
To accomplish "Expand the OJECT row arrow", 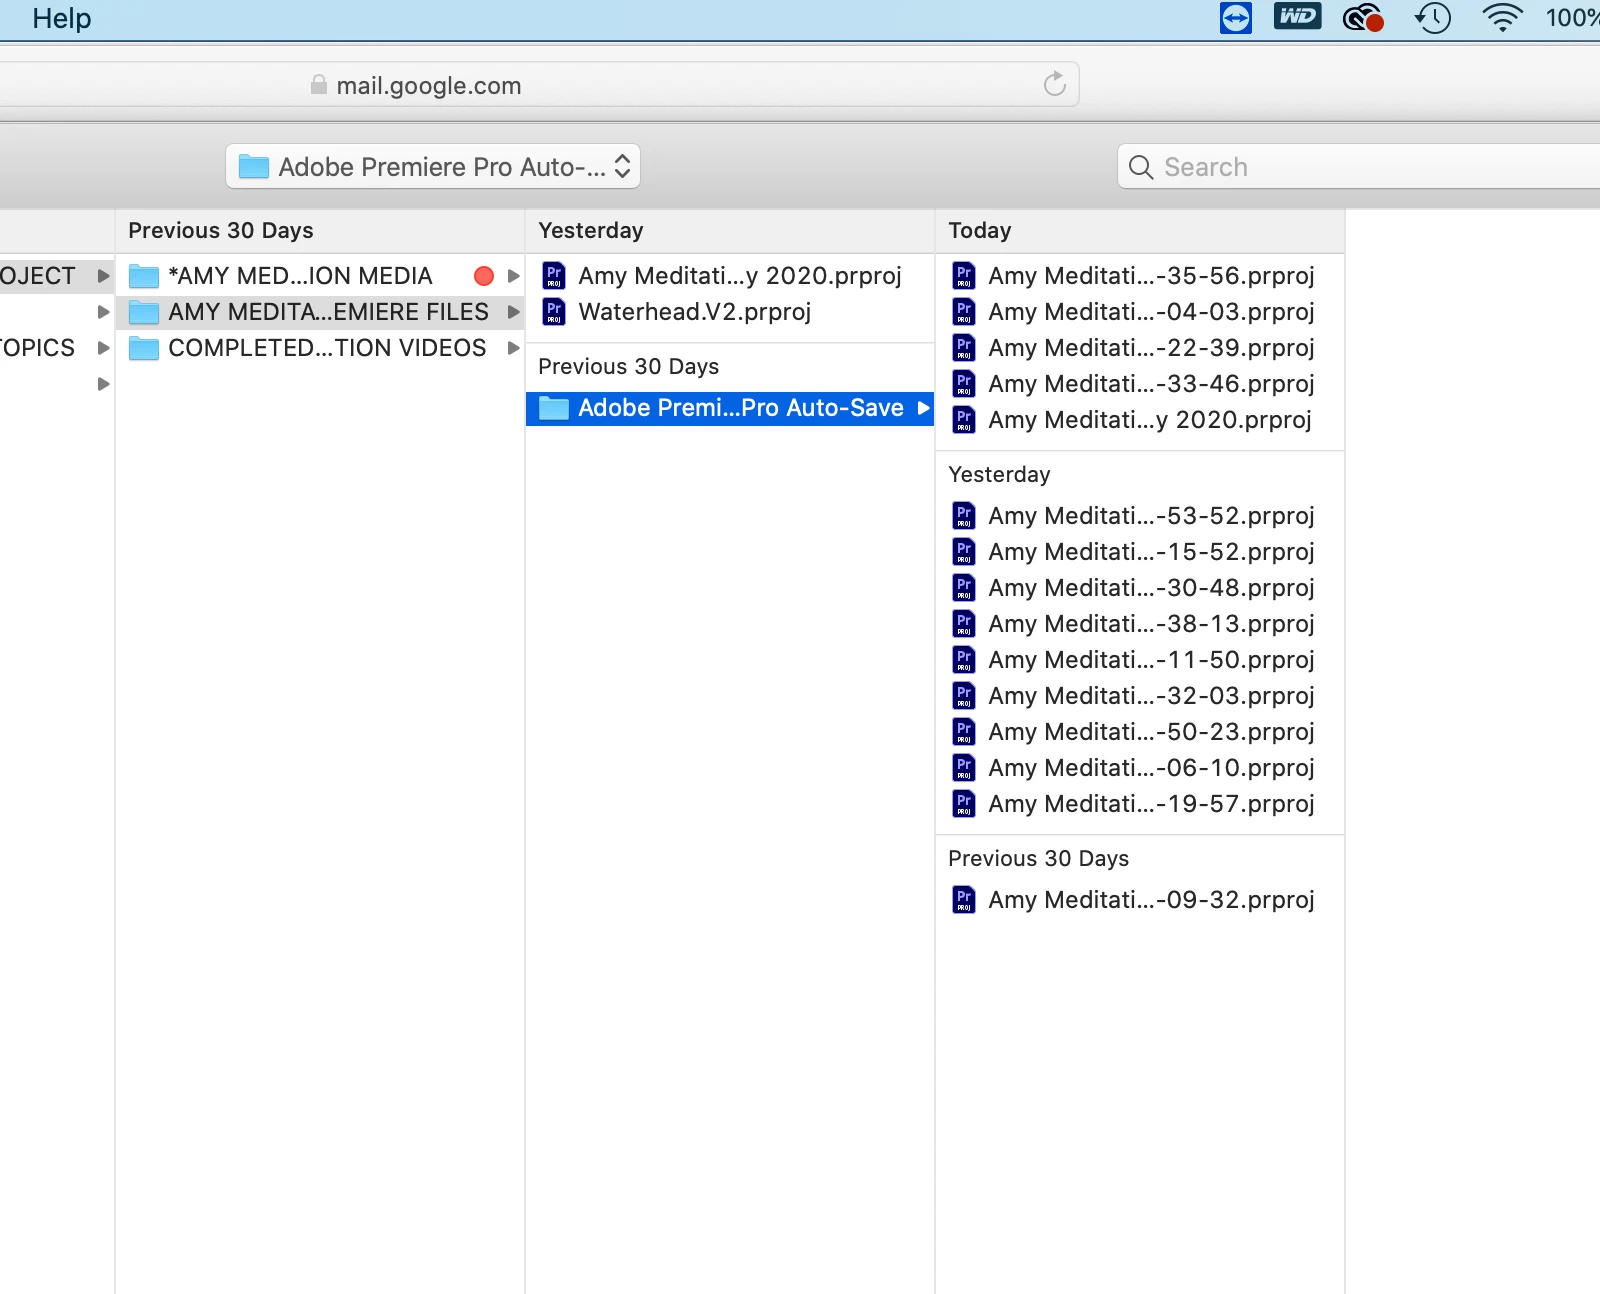I will [x=103, y=276].
